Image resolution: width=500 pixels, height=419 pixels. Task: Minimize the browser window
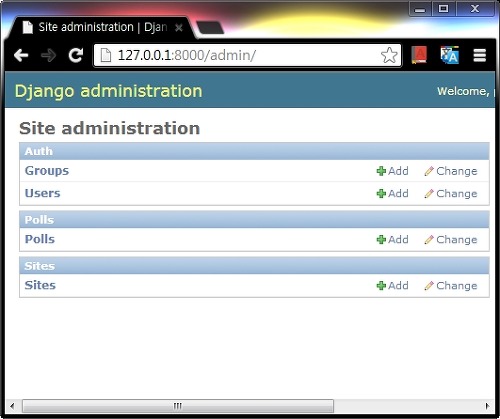click(x=420, y=9)
